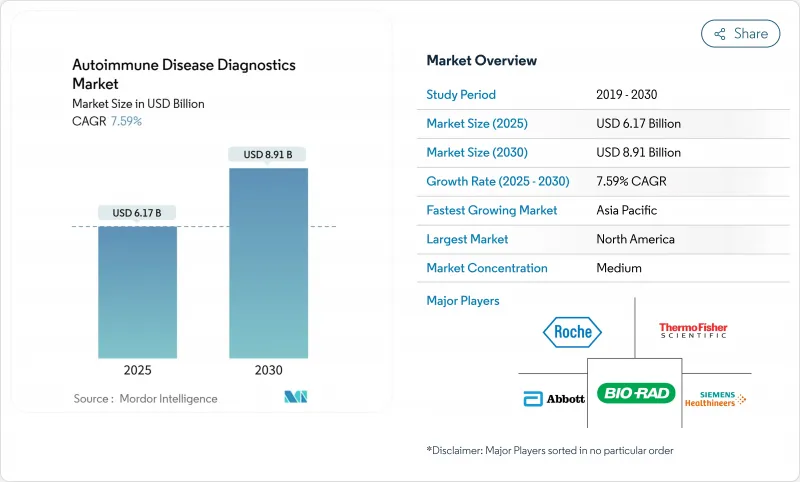Click the Siemens Healthineers logo
The width and height of the screenshot is (800, 482).
[x=715, y=397]
